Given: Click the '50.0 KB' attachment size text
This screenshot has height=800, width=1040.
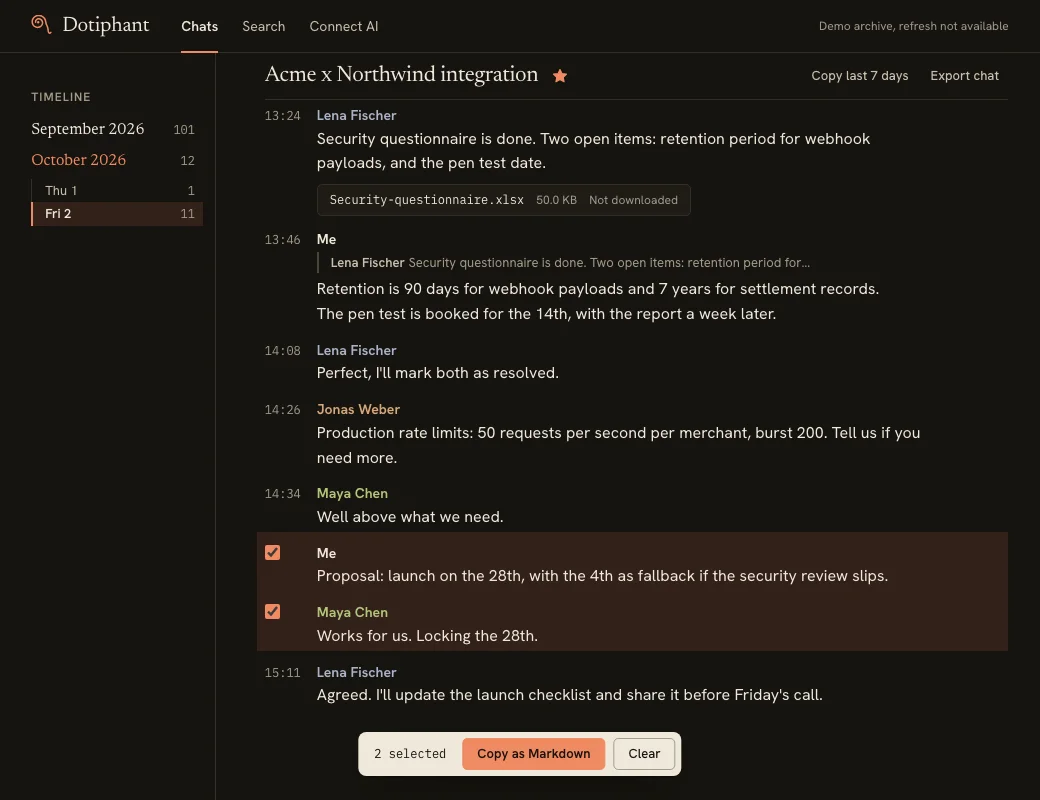Looking at the screenshot, I should [556, 200].
